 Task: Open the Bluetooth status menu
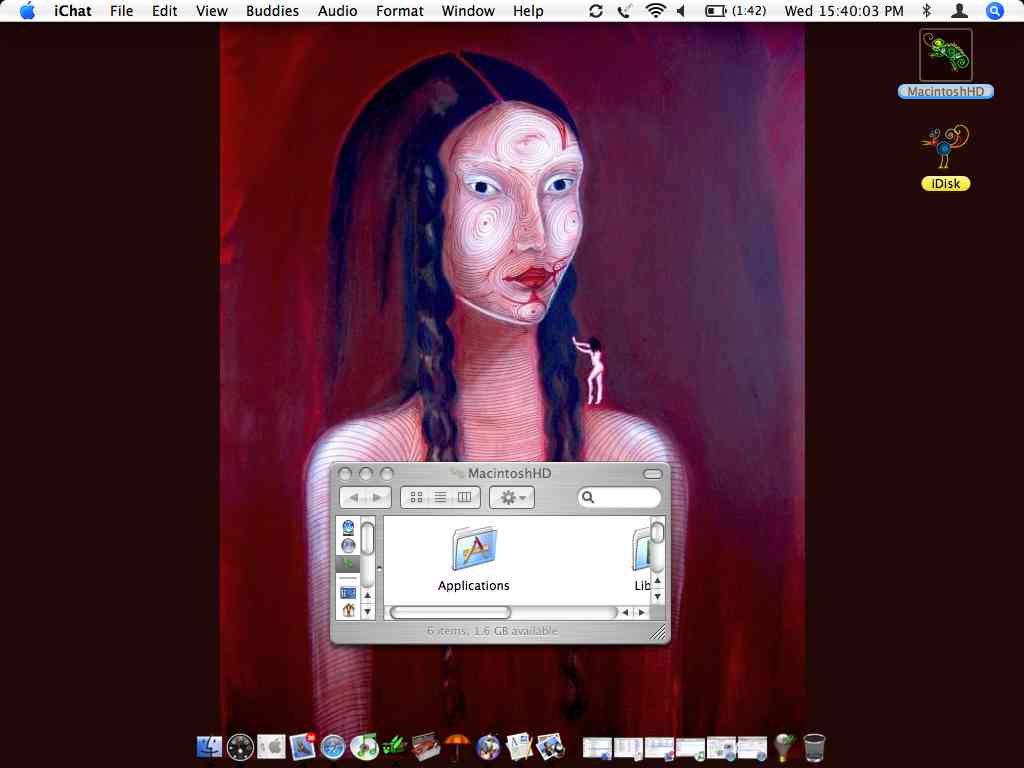click(x=926, y=11)
